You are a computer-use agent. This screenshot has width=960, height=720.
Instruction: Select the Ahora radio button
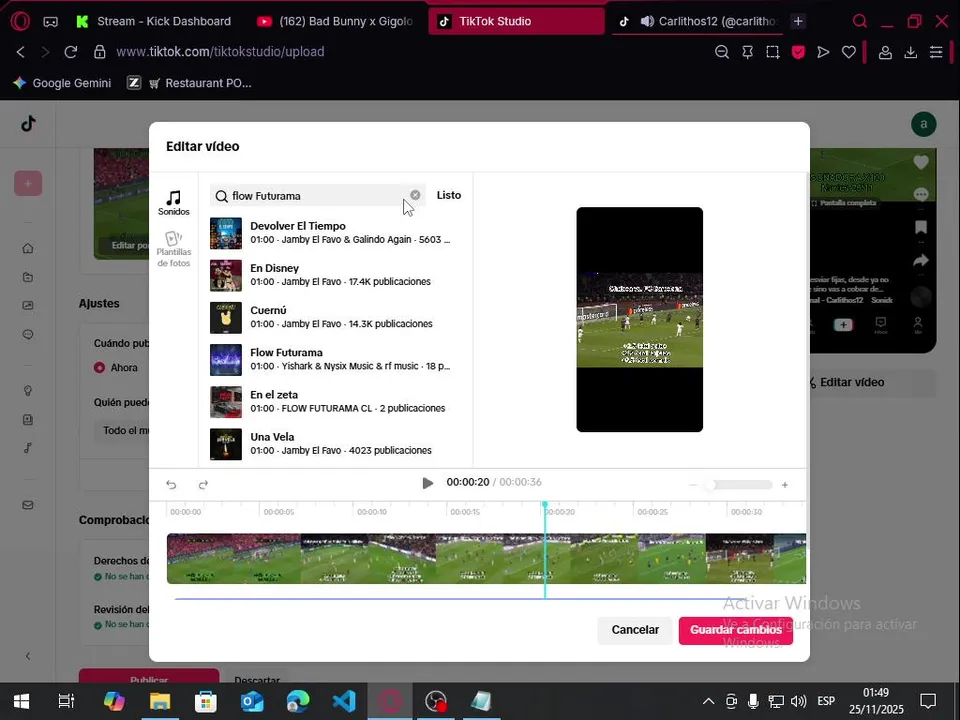(99, 367)
